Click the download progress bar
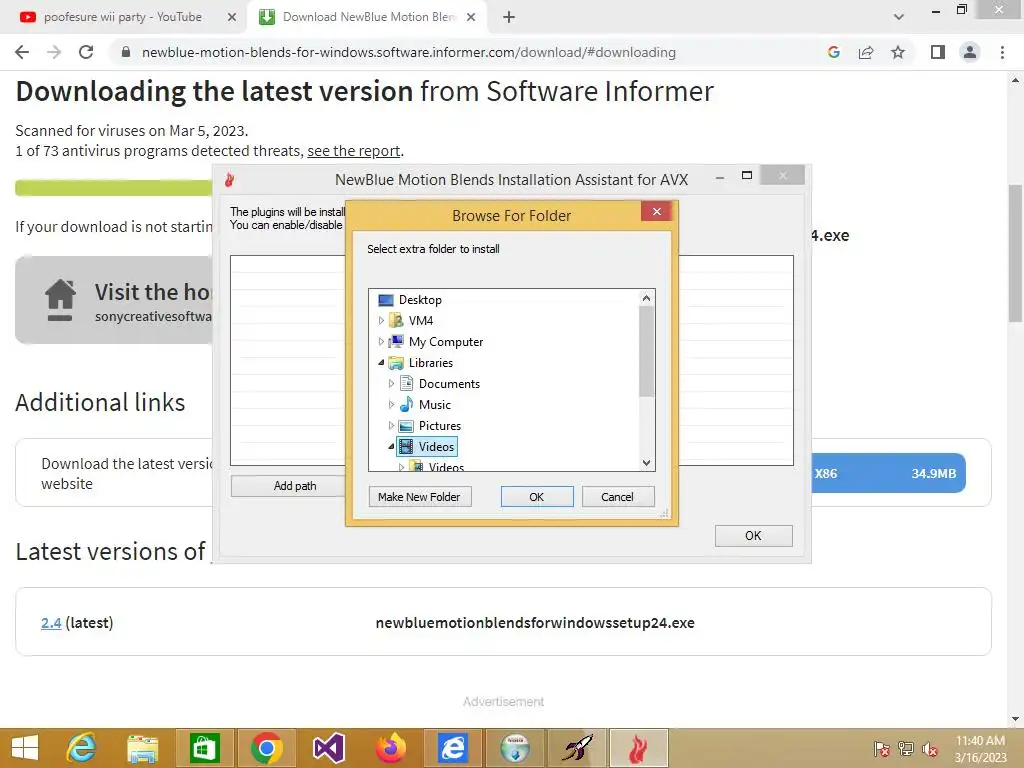The height and width of the screenshot is (768, 1024). 114,188
